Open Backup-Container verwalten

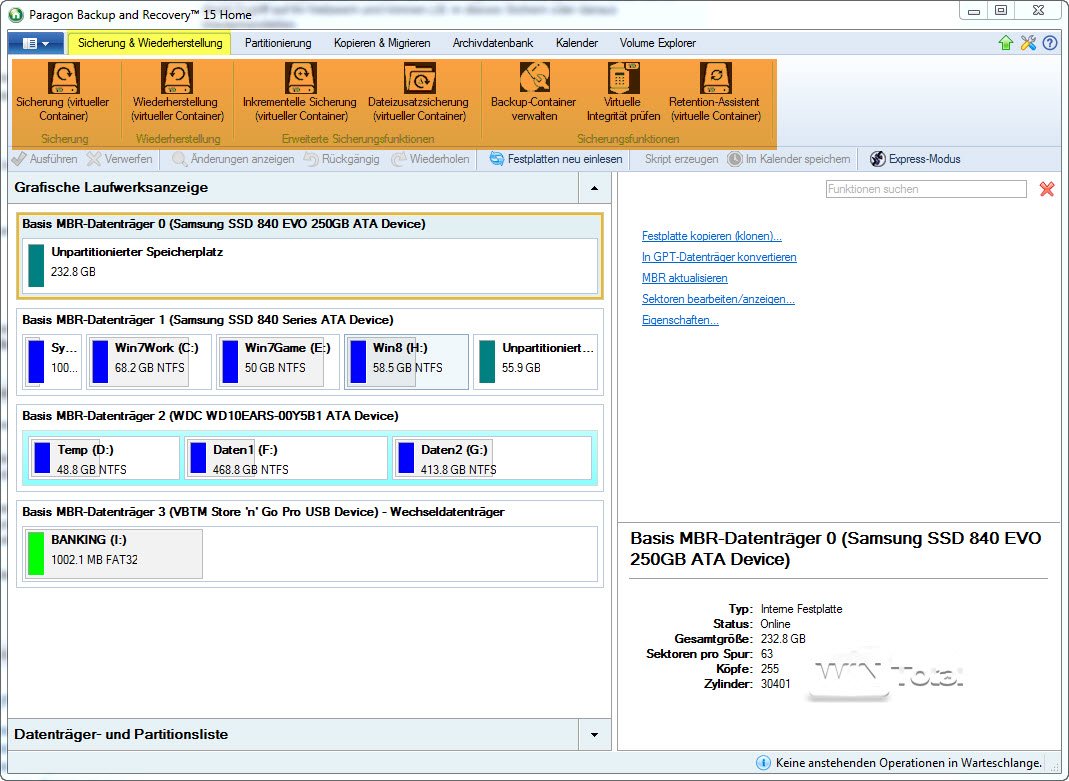[x=533, y=79]
